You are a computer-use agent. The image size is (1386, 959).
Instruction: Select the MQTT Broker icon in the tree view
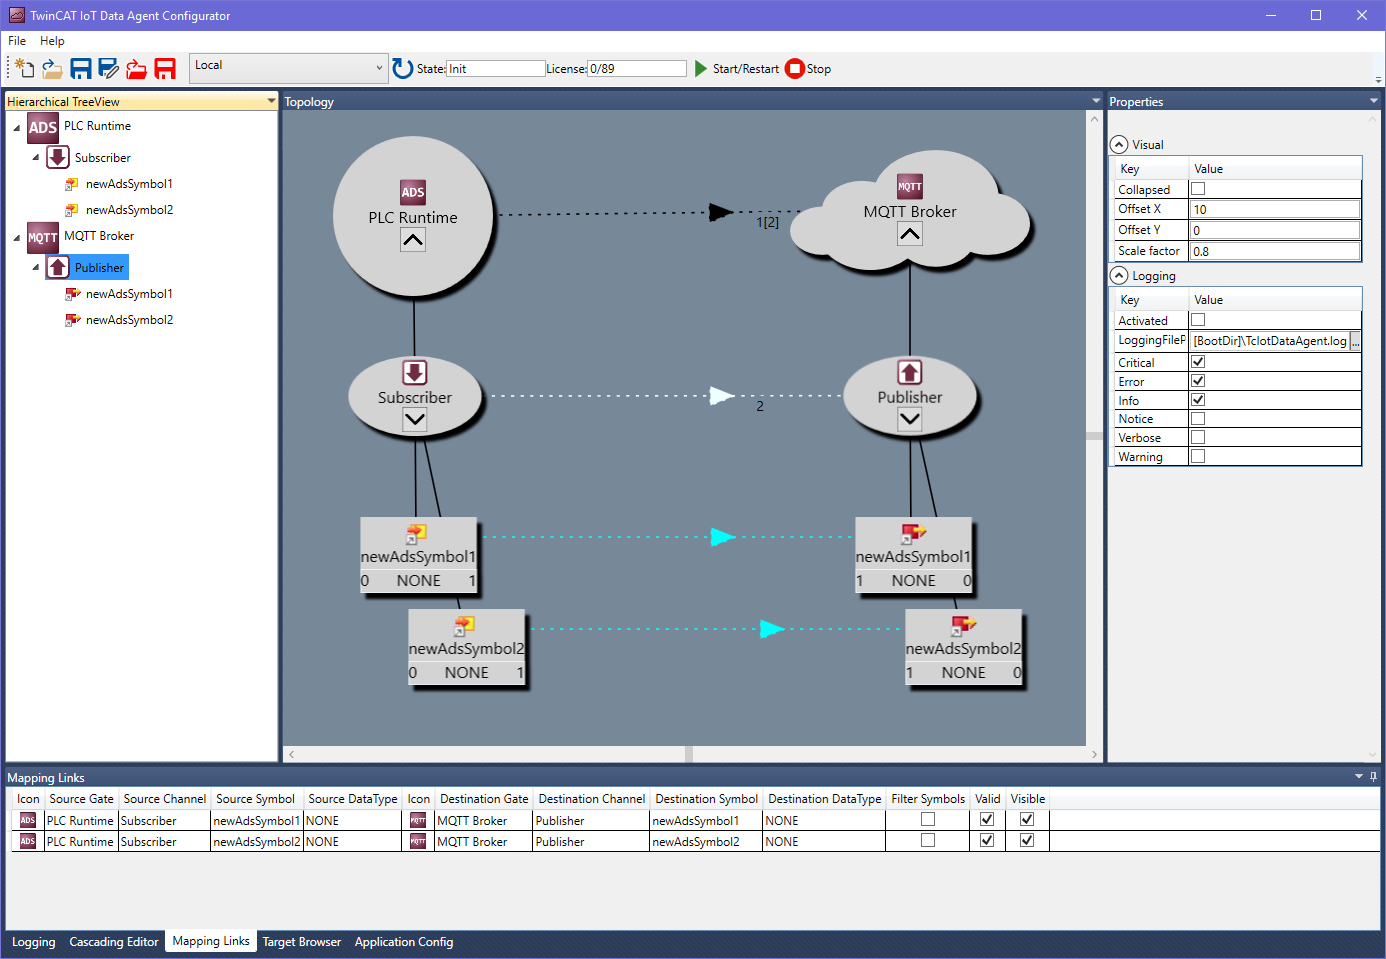click(43, 237)
